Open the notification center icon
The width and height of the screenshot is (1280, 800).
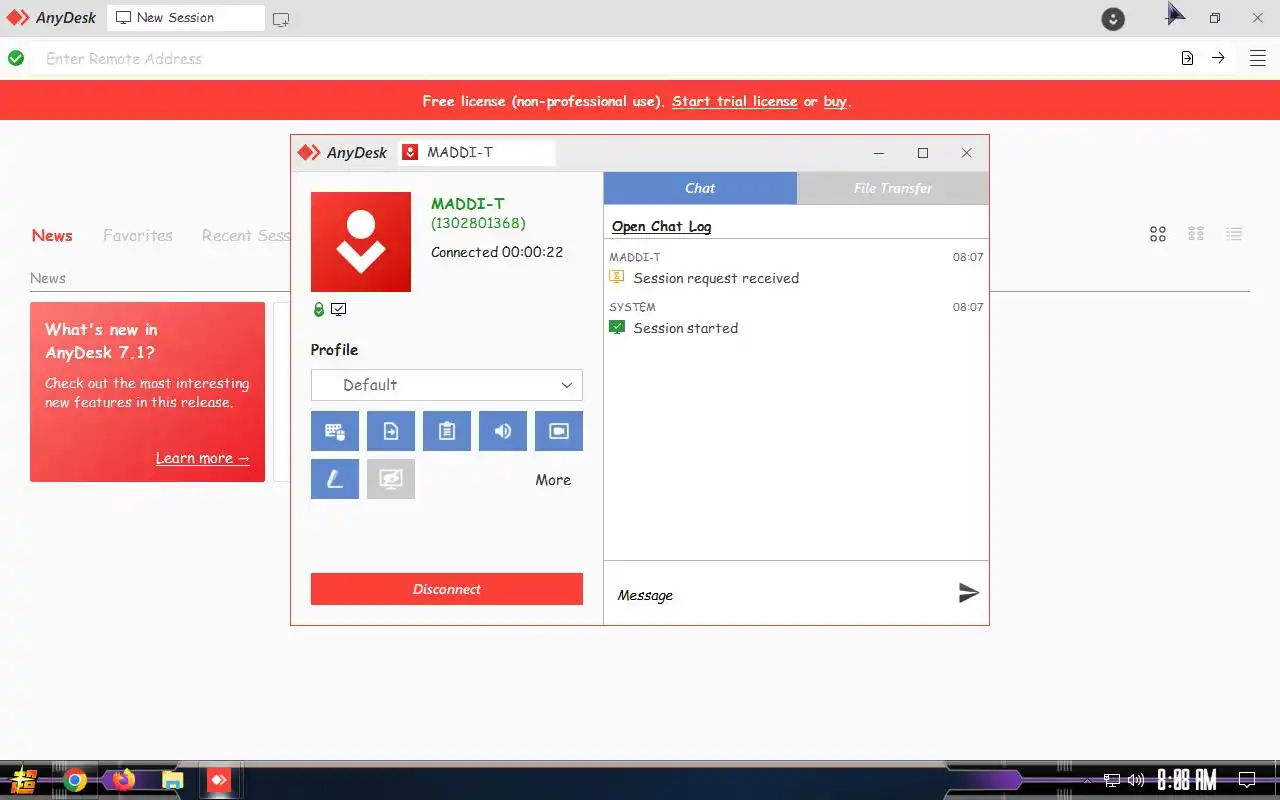(x=1247, y=780)
